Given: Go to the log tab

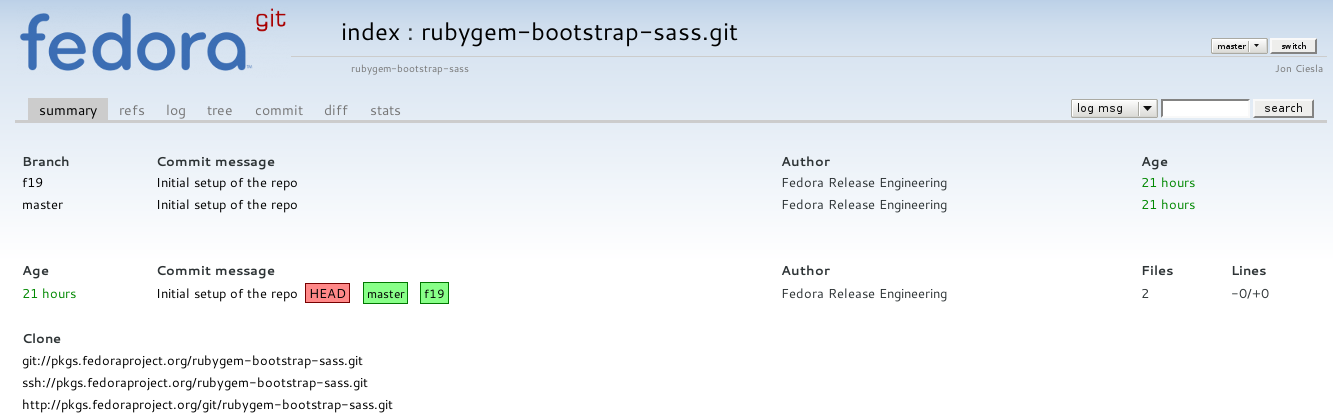Looking at the screenshot, I should (176, 111).
